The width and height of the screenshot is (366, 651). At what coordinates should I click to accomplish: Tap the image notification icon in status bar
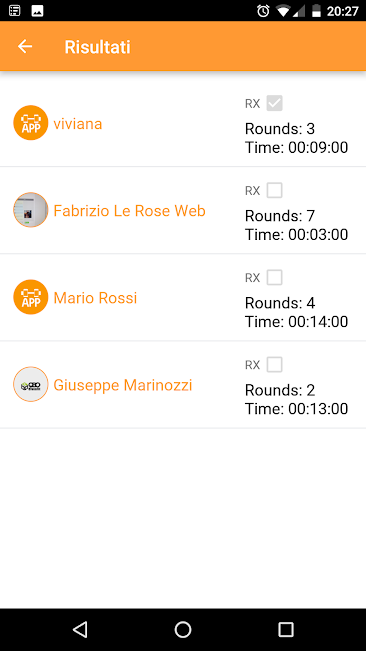click(x=37, y=11)
